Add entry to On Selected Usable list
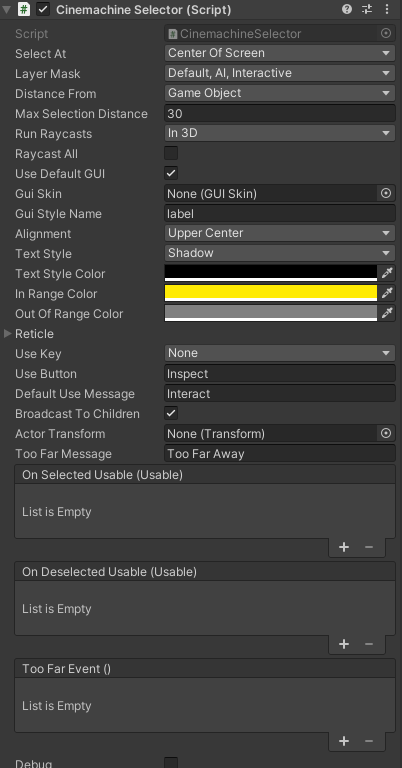402x768 pixels. click(x=344, y=547)
